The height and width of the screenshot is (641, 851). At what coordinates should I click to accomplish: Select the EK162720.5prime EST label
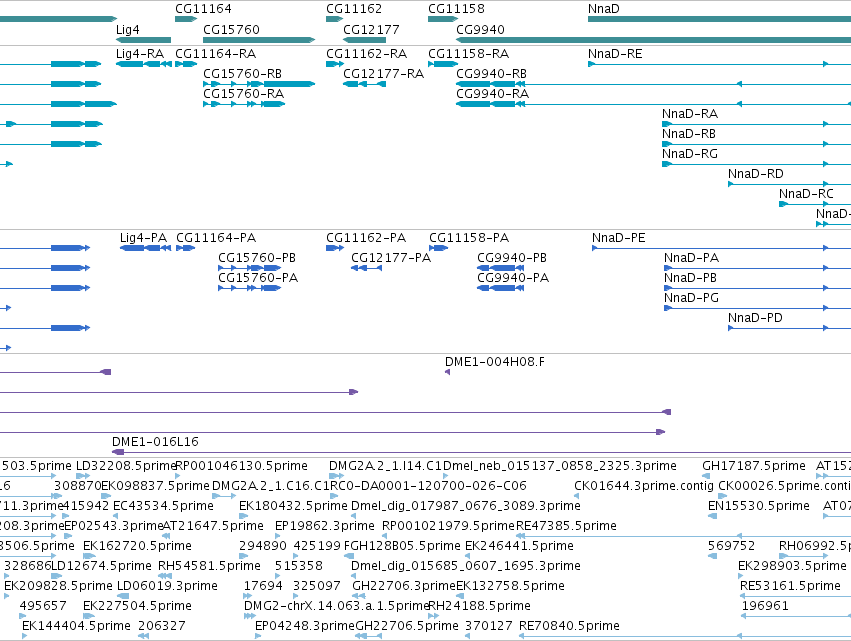[x=137, y=546]
